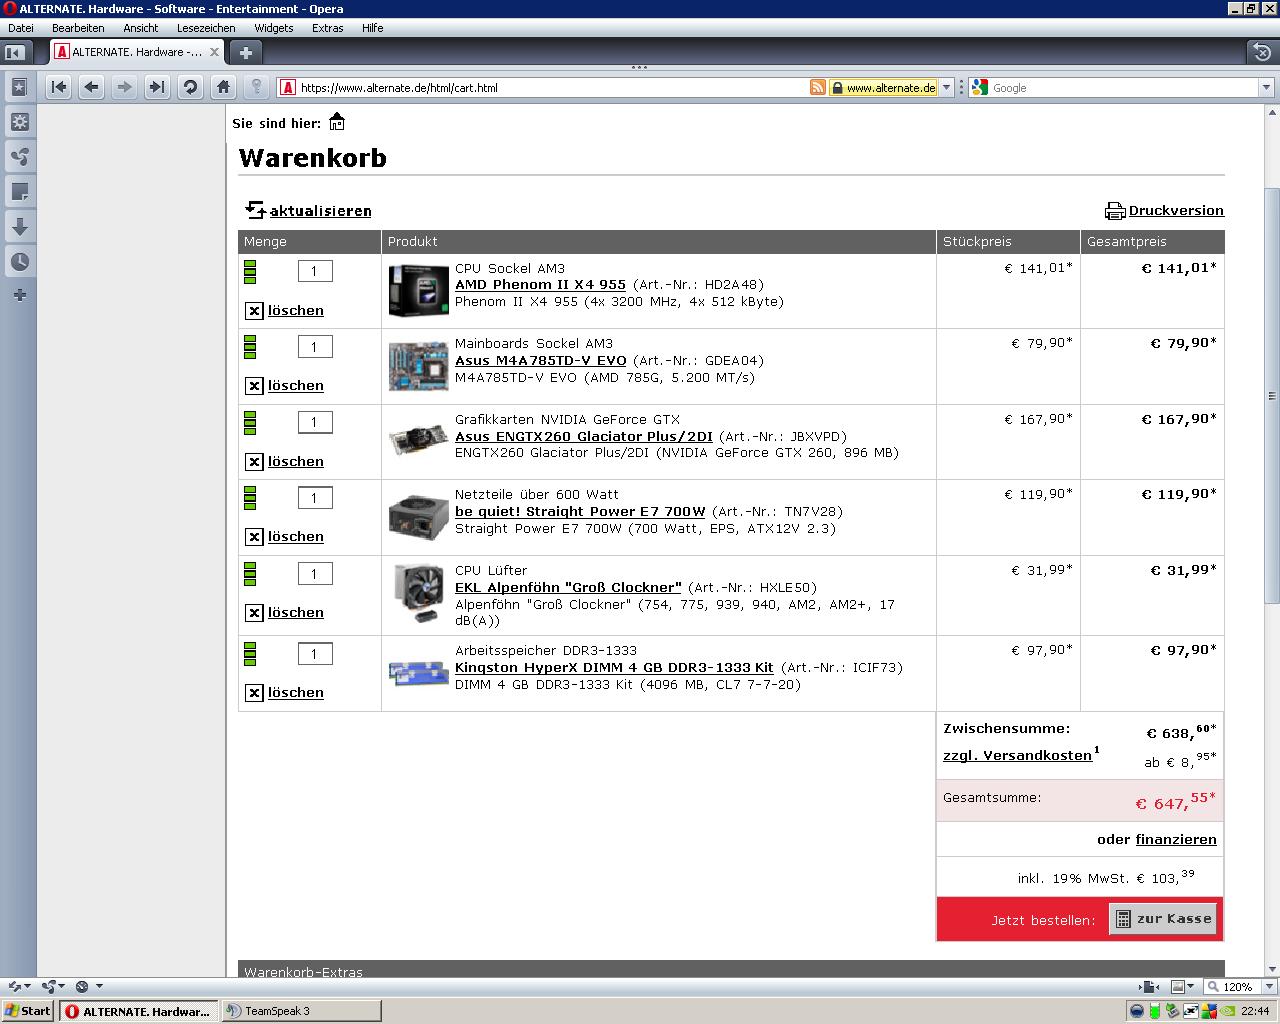This screenshot has width=1280, height=1024.
Task: Click the vertical page scrollbar thumb
Action: [1272, 395]
